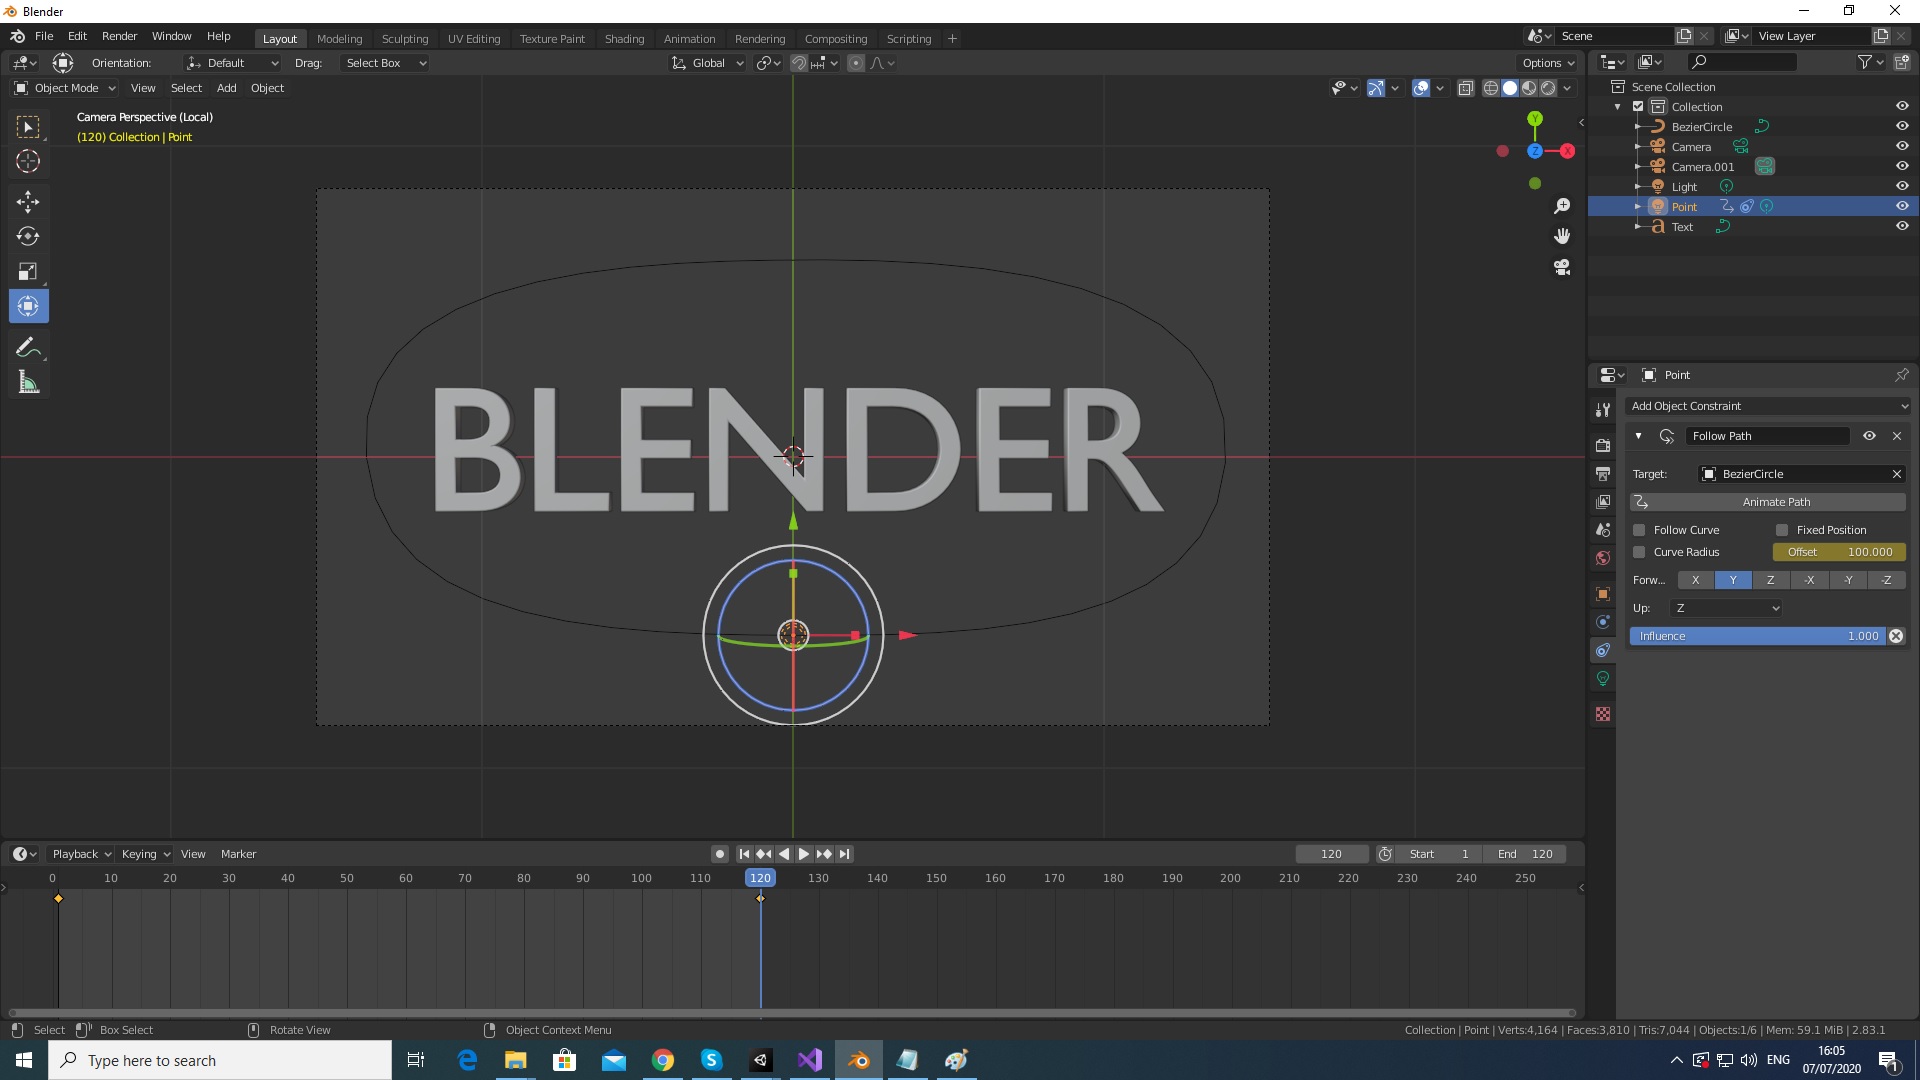Jump to the last frame in timeline
The height and width of the screenshot is (1080, 1920).
tap(845, 854)
